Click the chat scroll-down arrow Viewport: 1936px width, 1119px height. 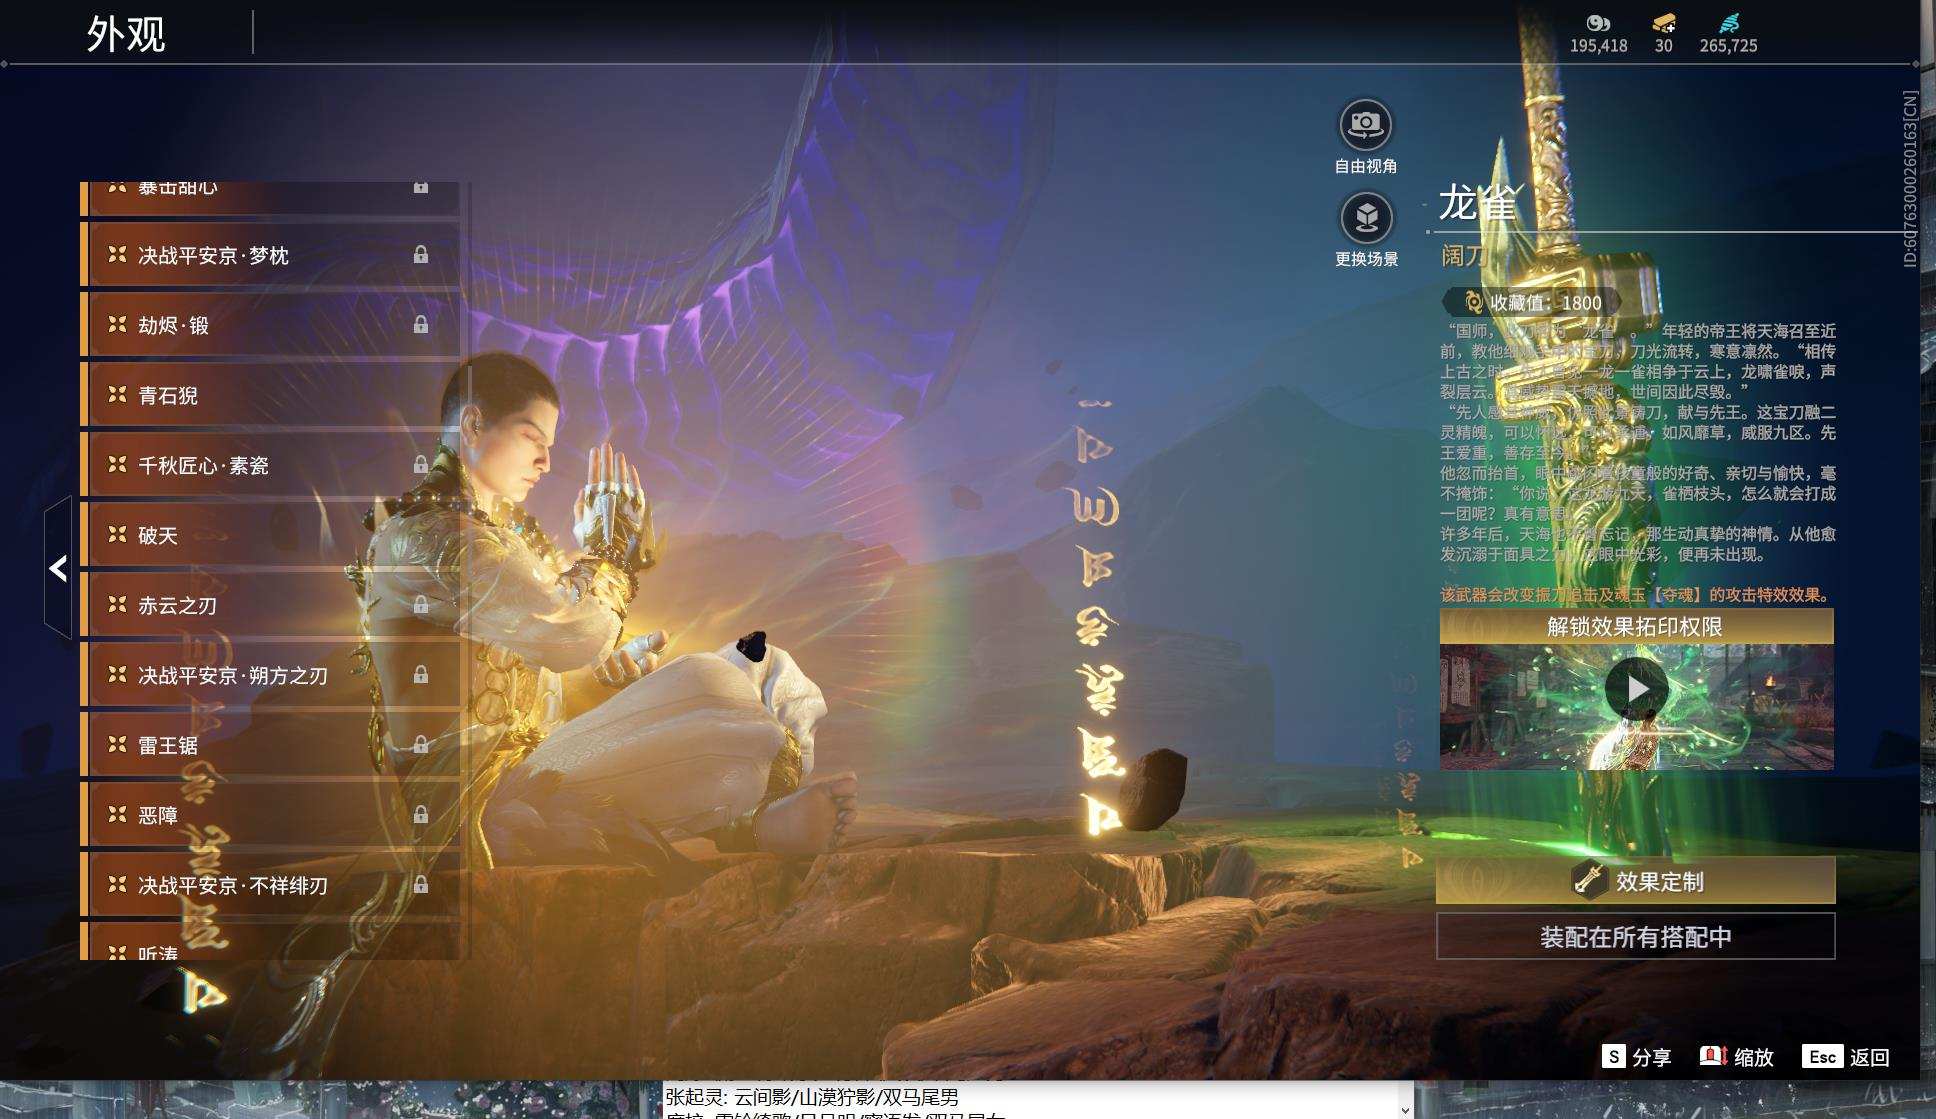1405,1109
